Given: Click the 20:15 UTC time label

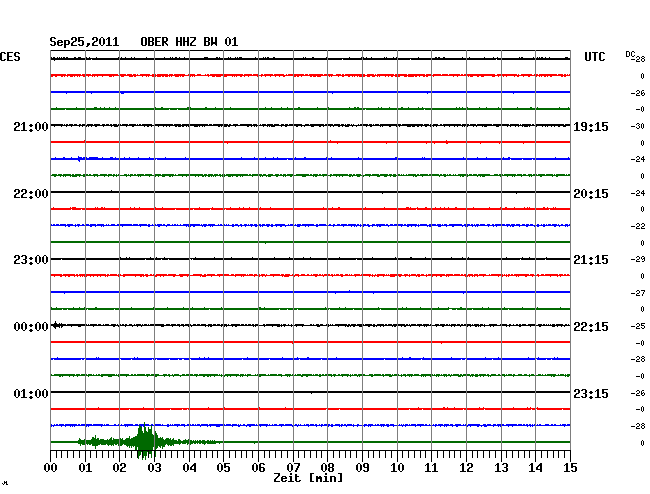Looking at the screenshot, I should 591,194.
